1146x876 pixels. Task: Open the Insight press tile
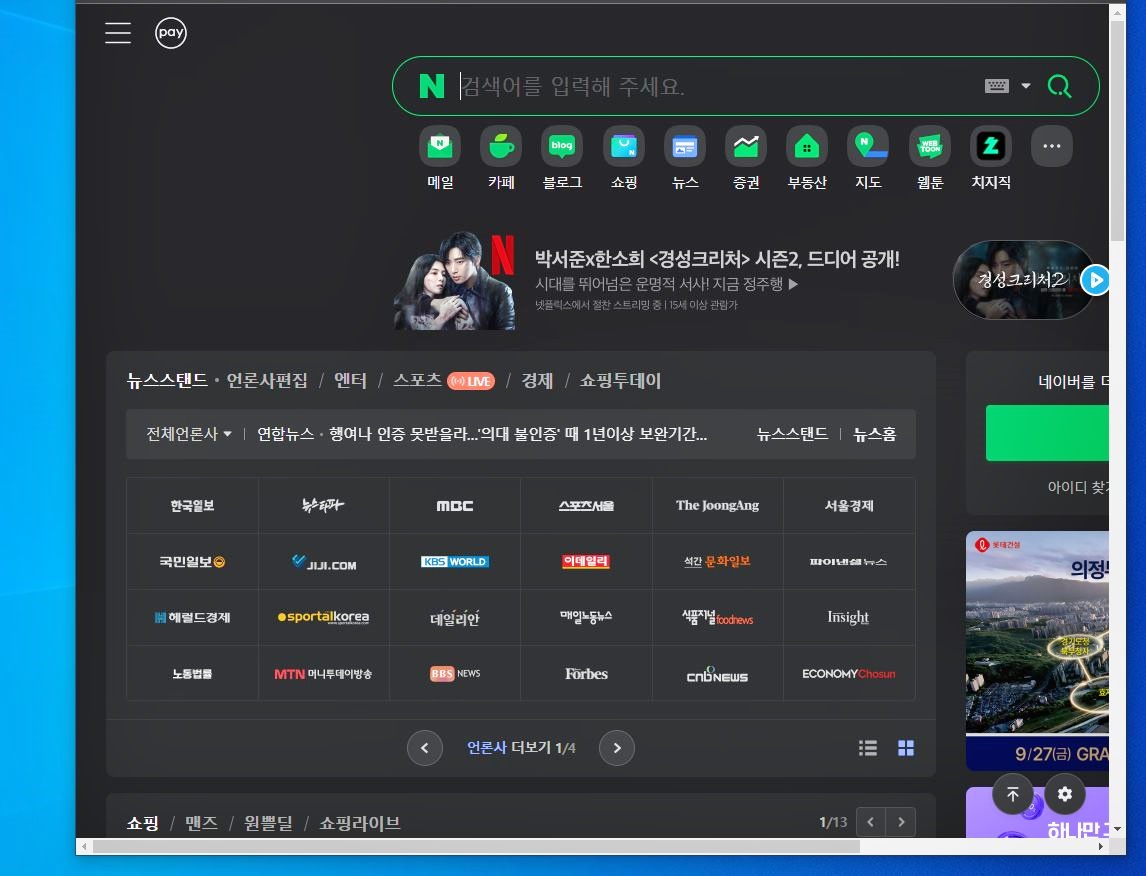tap(849, 617)
